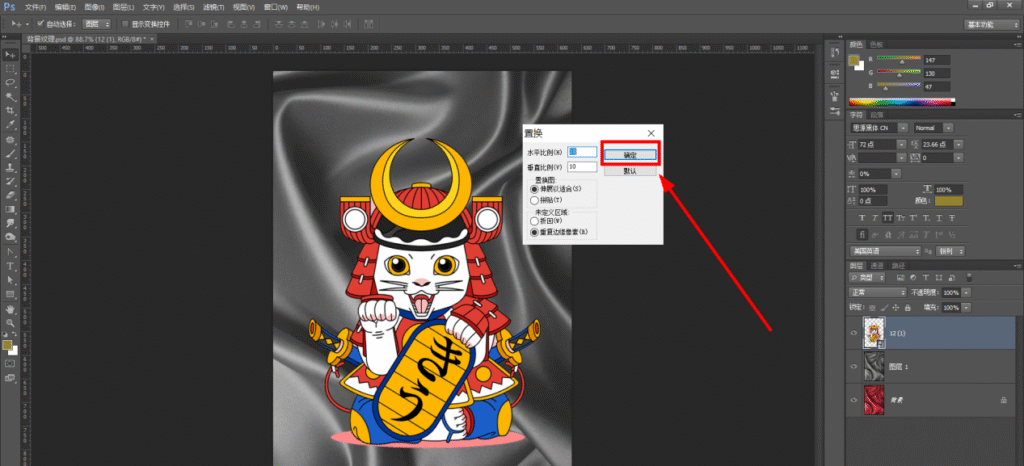The height and width of the screenshot is (466, 1024).
Task: Open the 锐利 anti-aliasing dropdown
Action: click(x=950, y=251)
